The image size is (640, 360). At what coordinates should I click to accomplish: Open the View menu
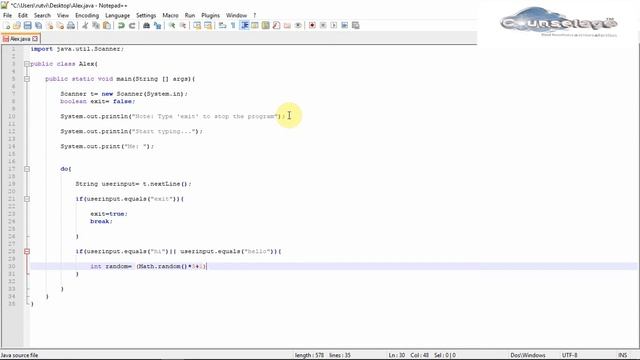pyautogui.click(x=63, y=16)
